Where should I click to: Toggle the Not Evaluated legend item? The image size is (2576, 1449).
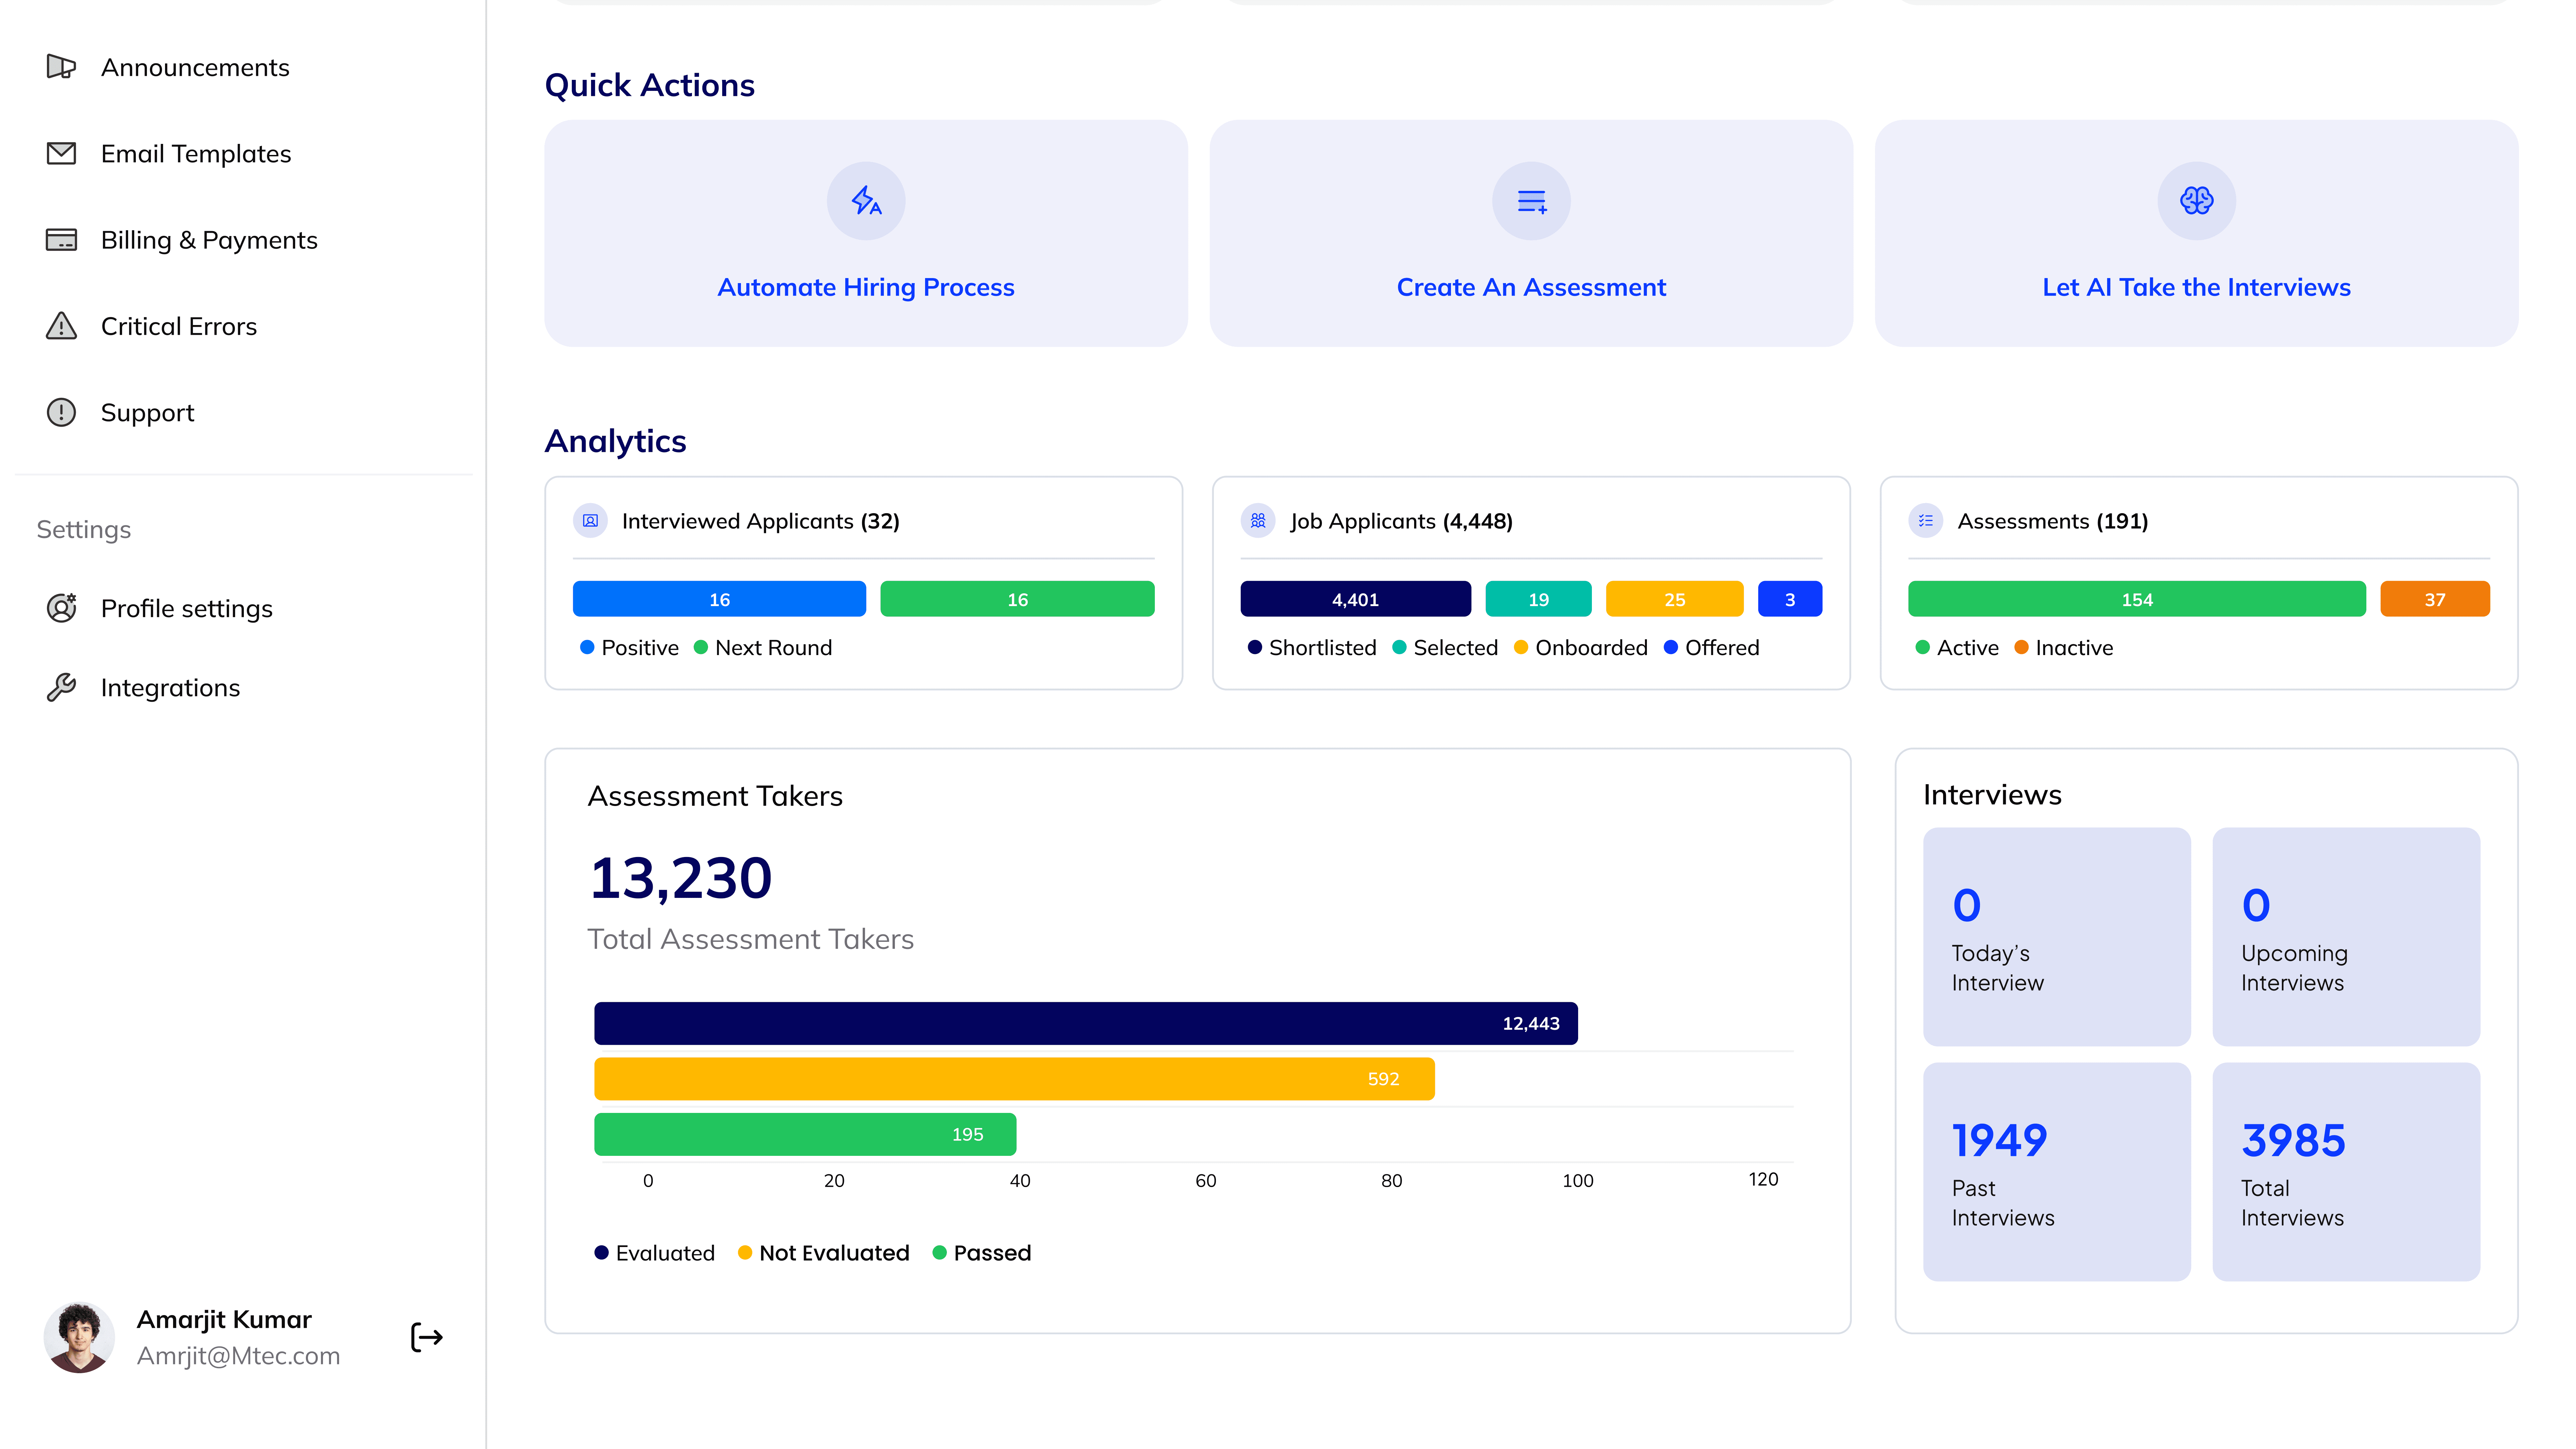coord(823,1253)
